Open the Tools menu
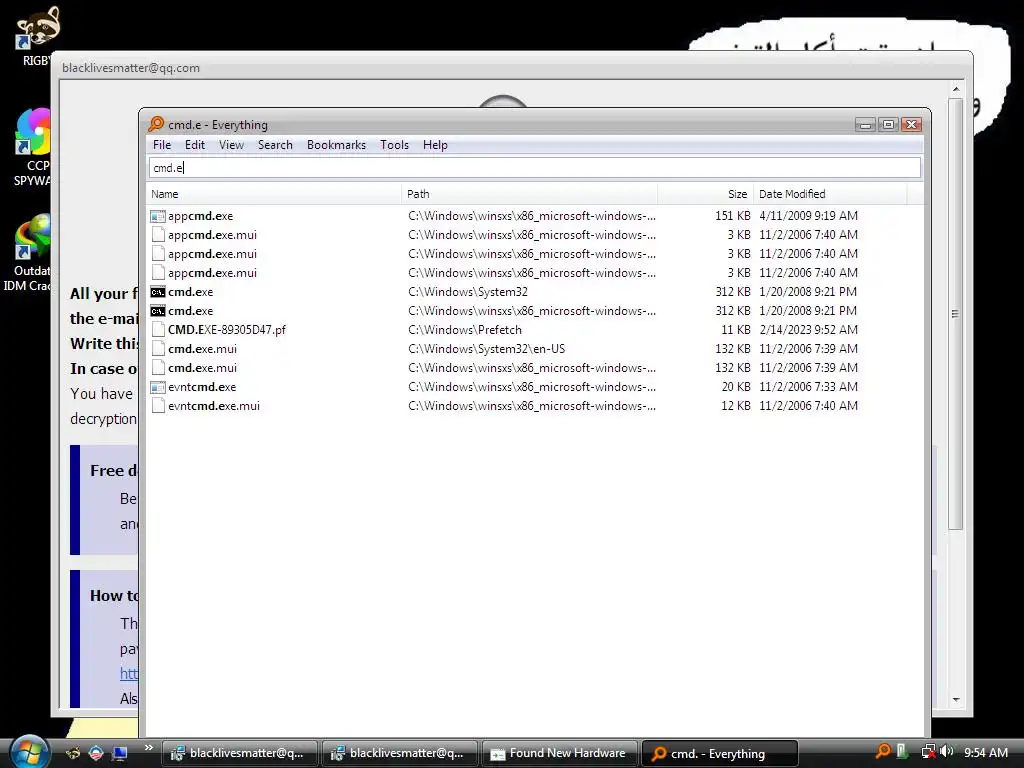1024x768 pixels. point(394,145)
